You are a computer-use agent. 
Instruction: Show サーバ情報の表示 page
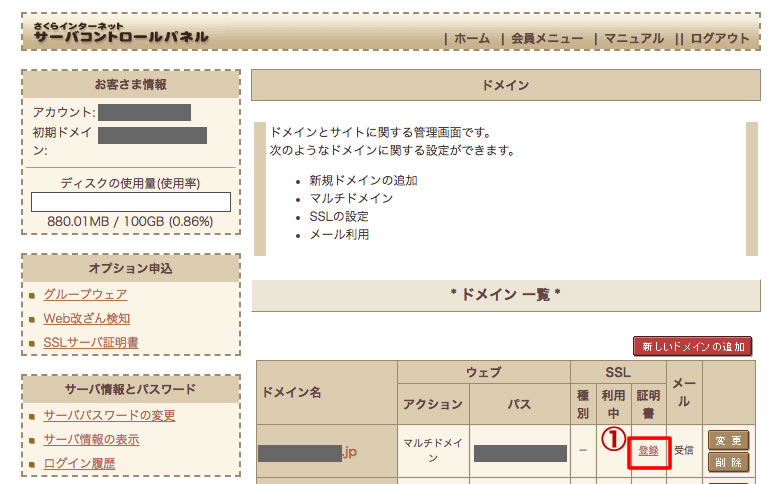pos(91,439)
